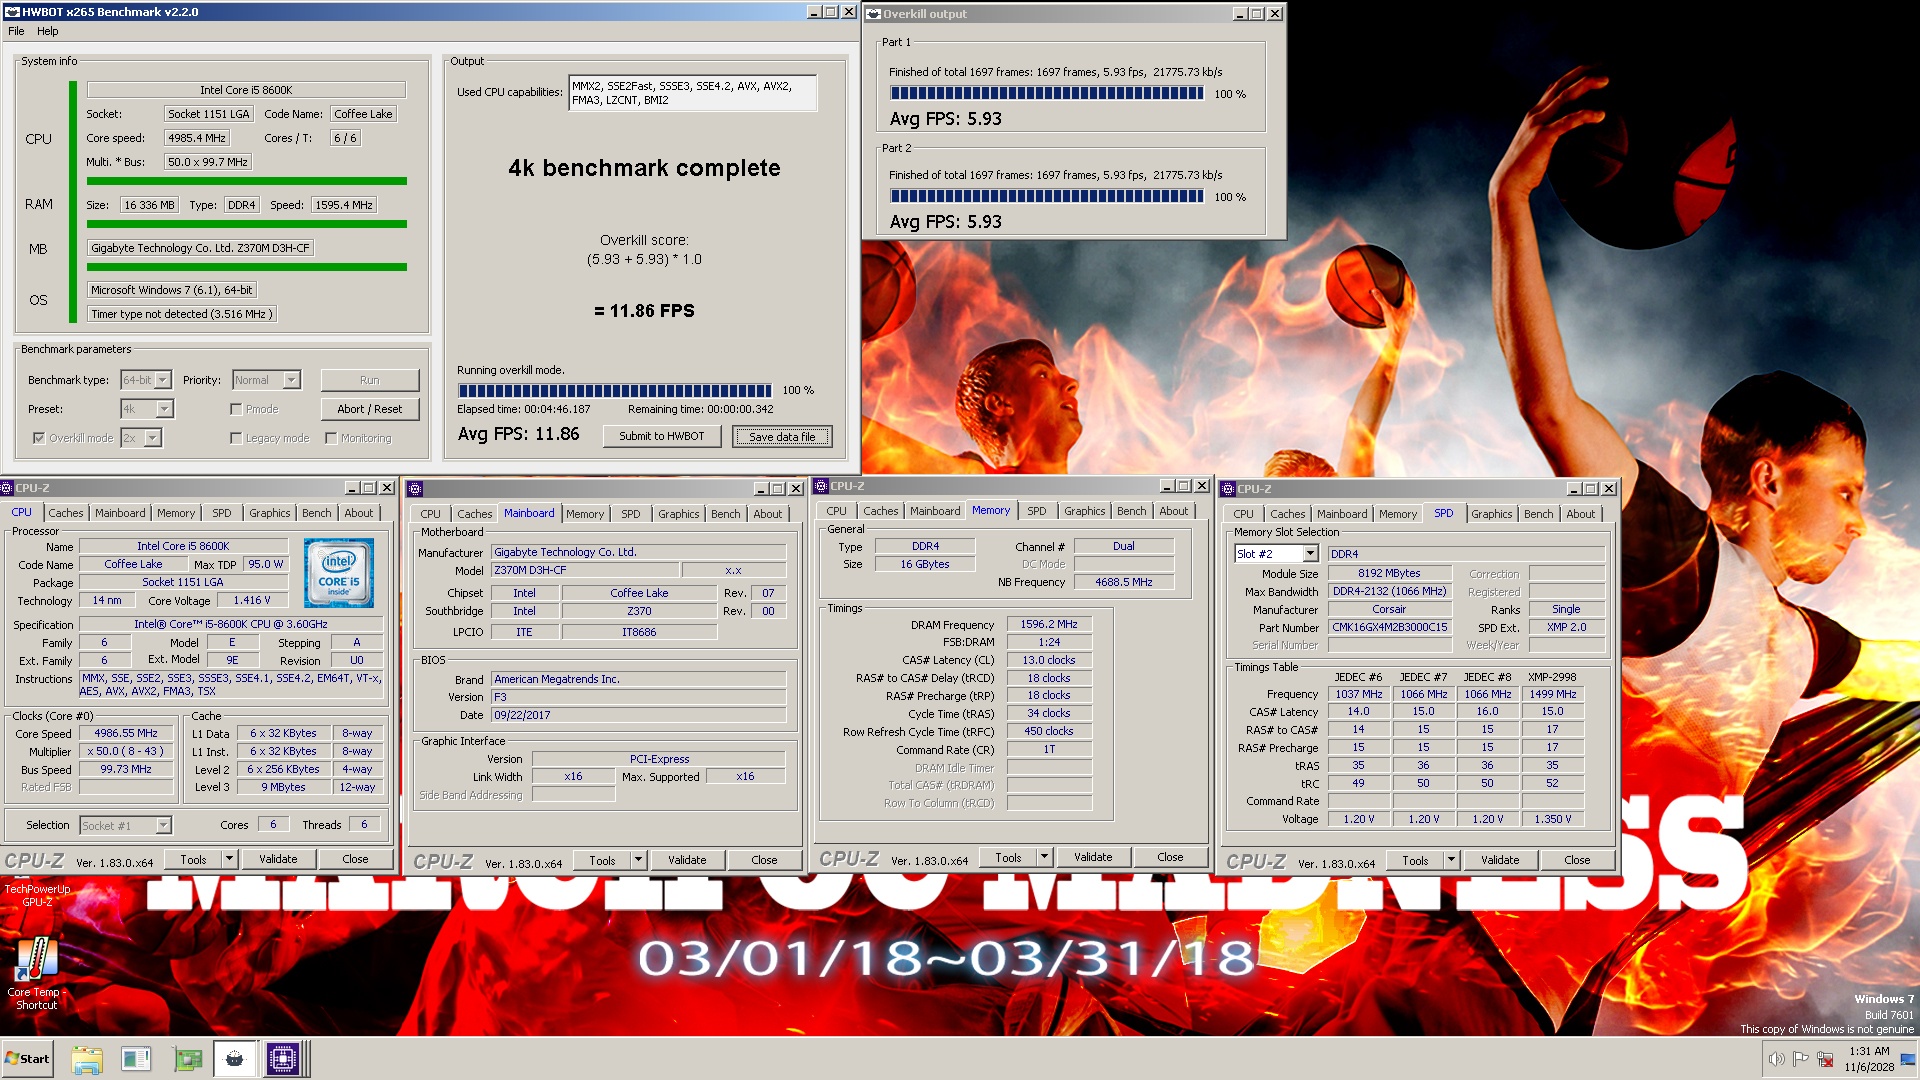Viewport: 1920px width, 1080px height.
Task: Click the overkill mode progress bar
Action: [x=615, y=390]
